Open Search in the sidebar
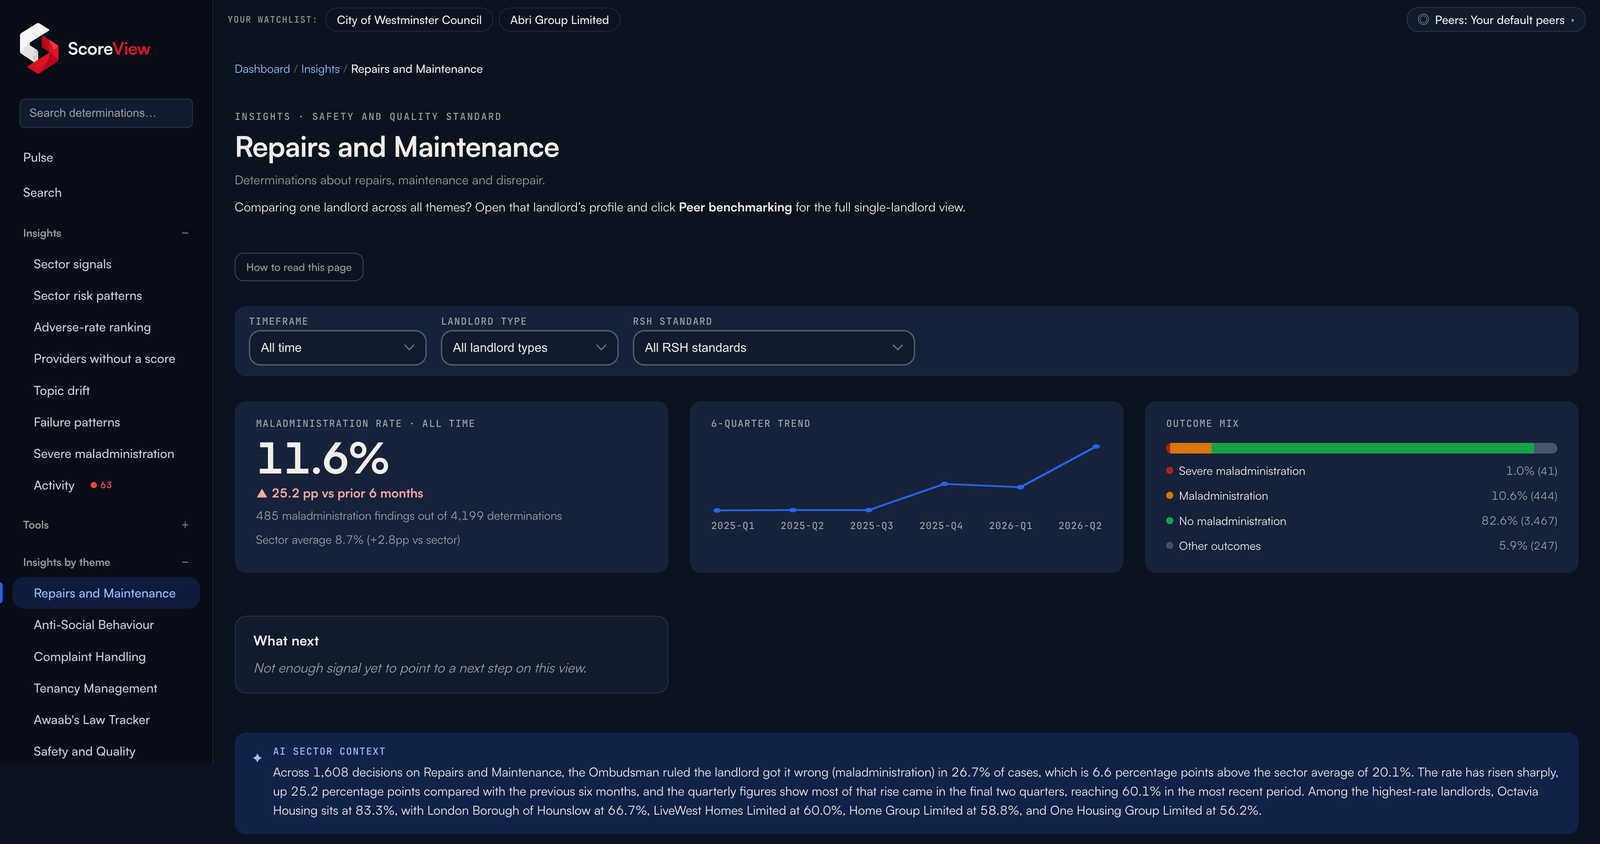This screenshot has width=1600, height=844. pos(42,193)
